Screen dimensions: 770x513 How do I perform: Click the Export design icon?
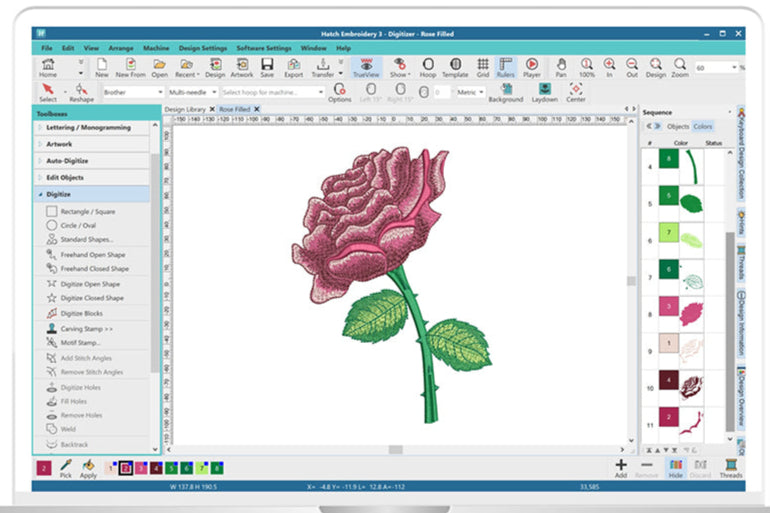(293, 67)
